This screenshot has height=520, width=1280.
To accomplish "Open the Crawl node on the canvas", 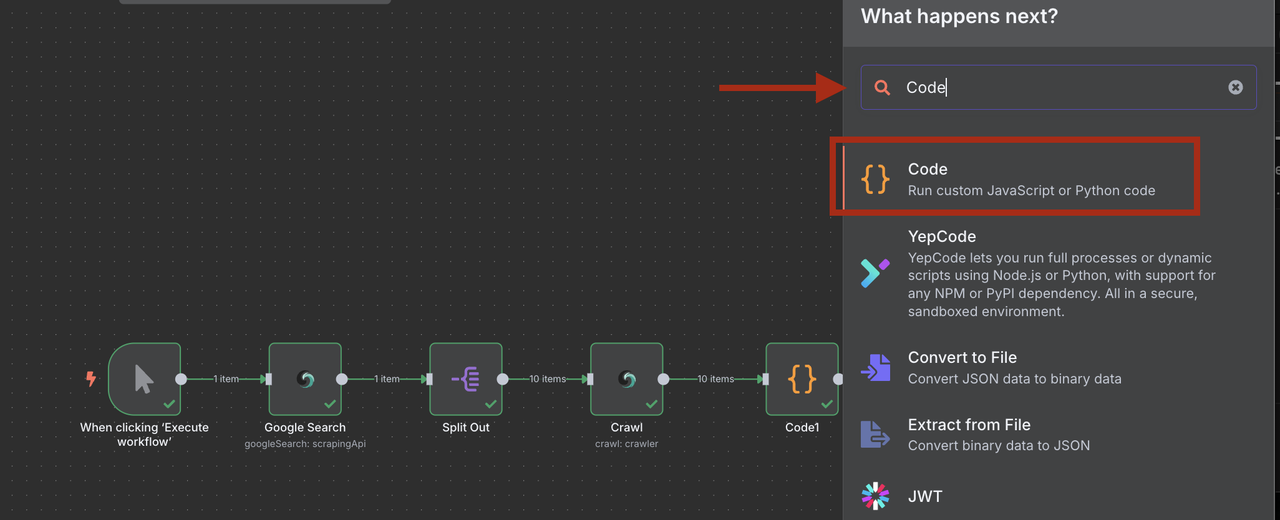I will [x=627, y=379].
